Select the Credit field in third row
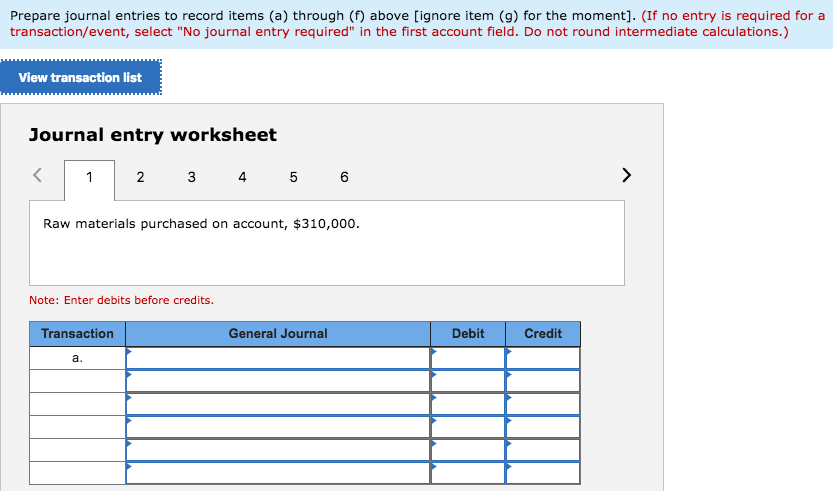The image size is (833, 491). pos(542,404)
